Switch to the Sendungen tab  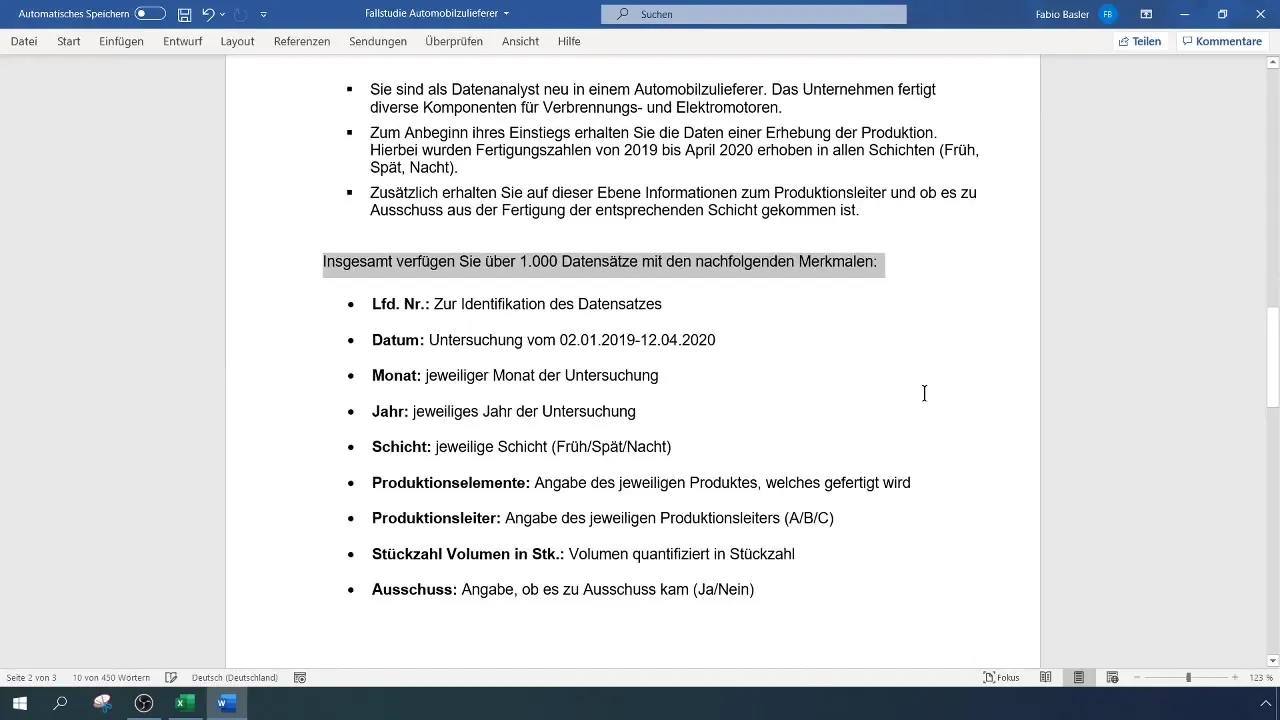378,41
